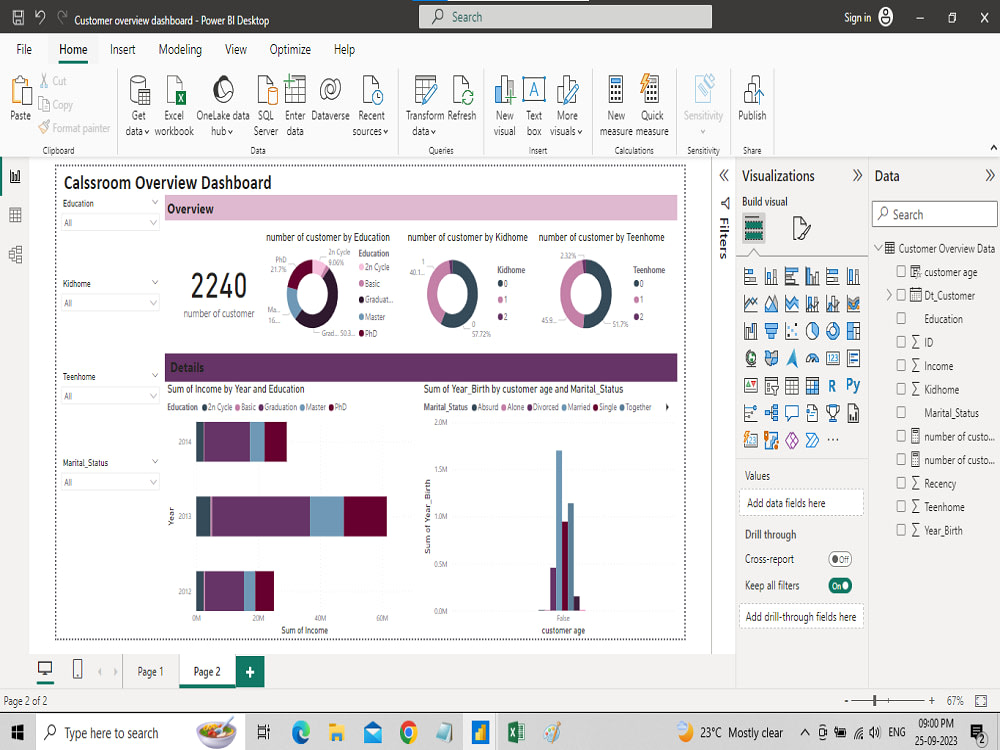Expand the Dt_Customer field hierarchy
The width and height of the screenshot is (1000, 750).
[888, 295]
